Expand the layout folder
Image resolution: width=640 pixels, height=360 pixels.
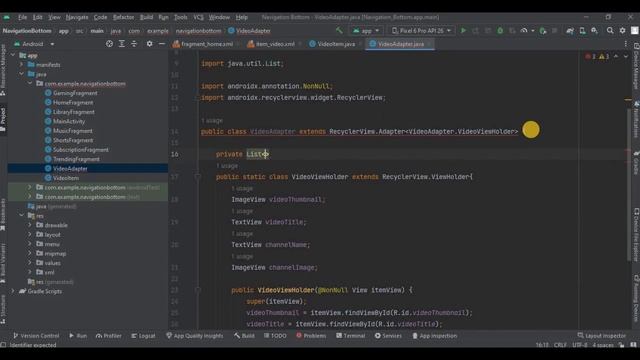click(30, 234)
